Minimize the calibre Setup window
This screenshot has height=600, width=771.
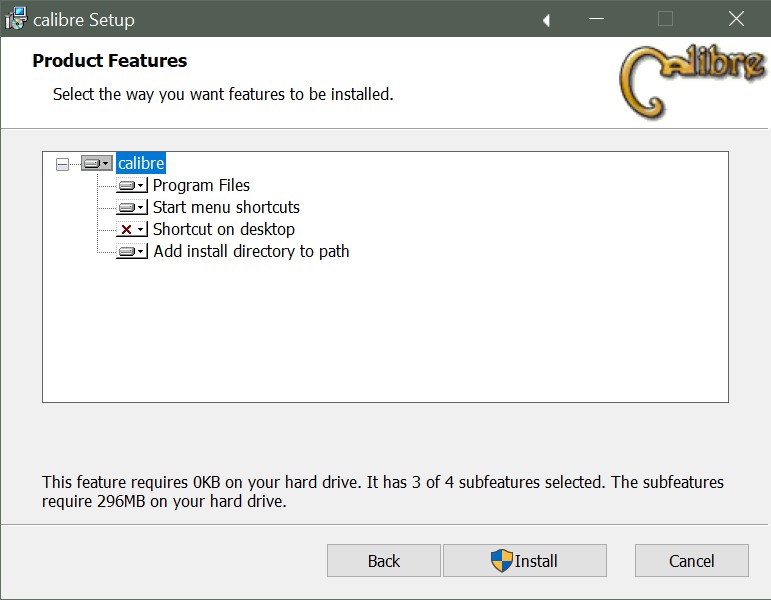click(x=596, y=19)
